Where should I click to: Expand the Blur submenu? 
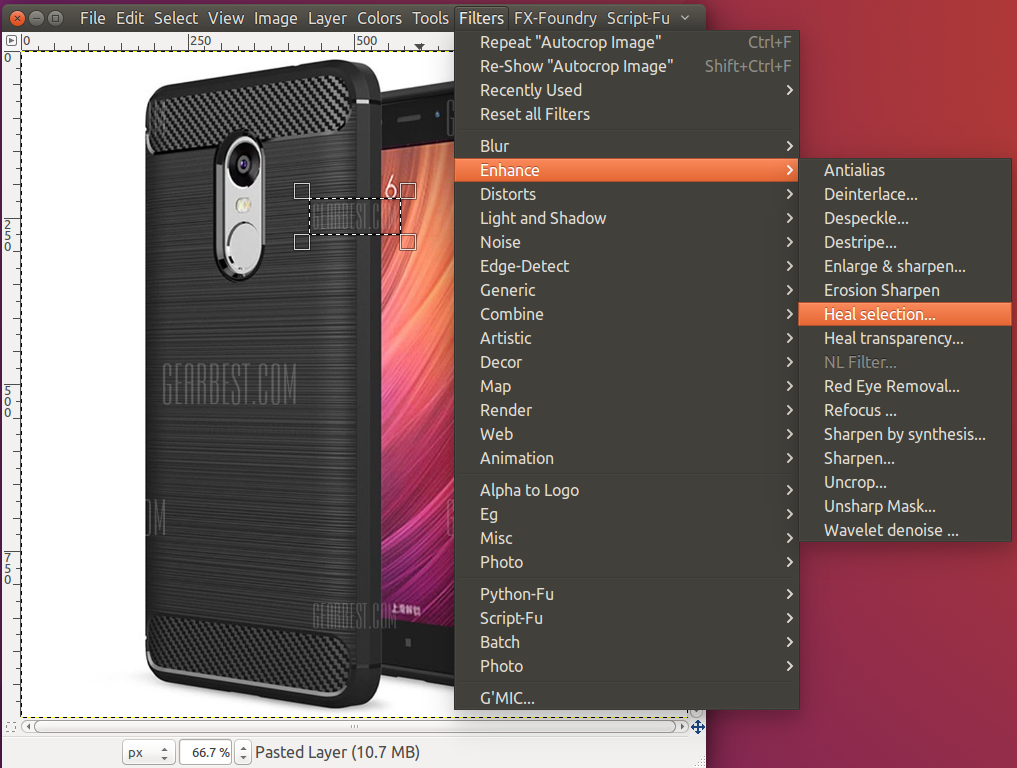[x=627, y=146]
